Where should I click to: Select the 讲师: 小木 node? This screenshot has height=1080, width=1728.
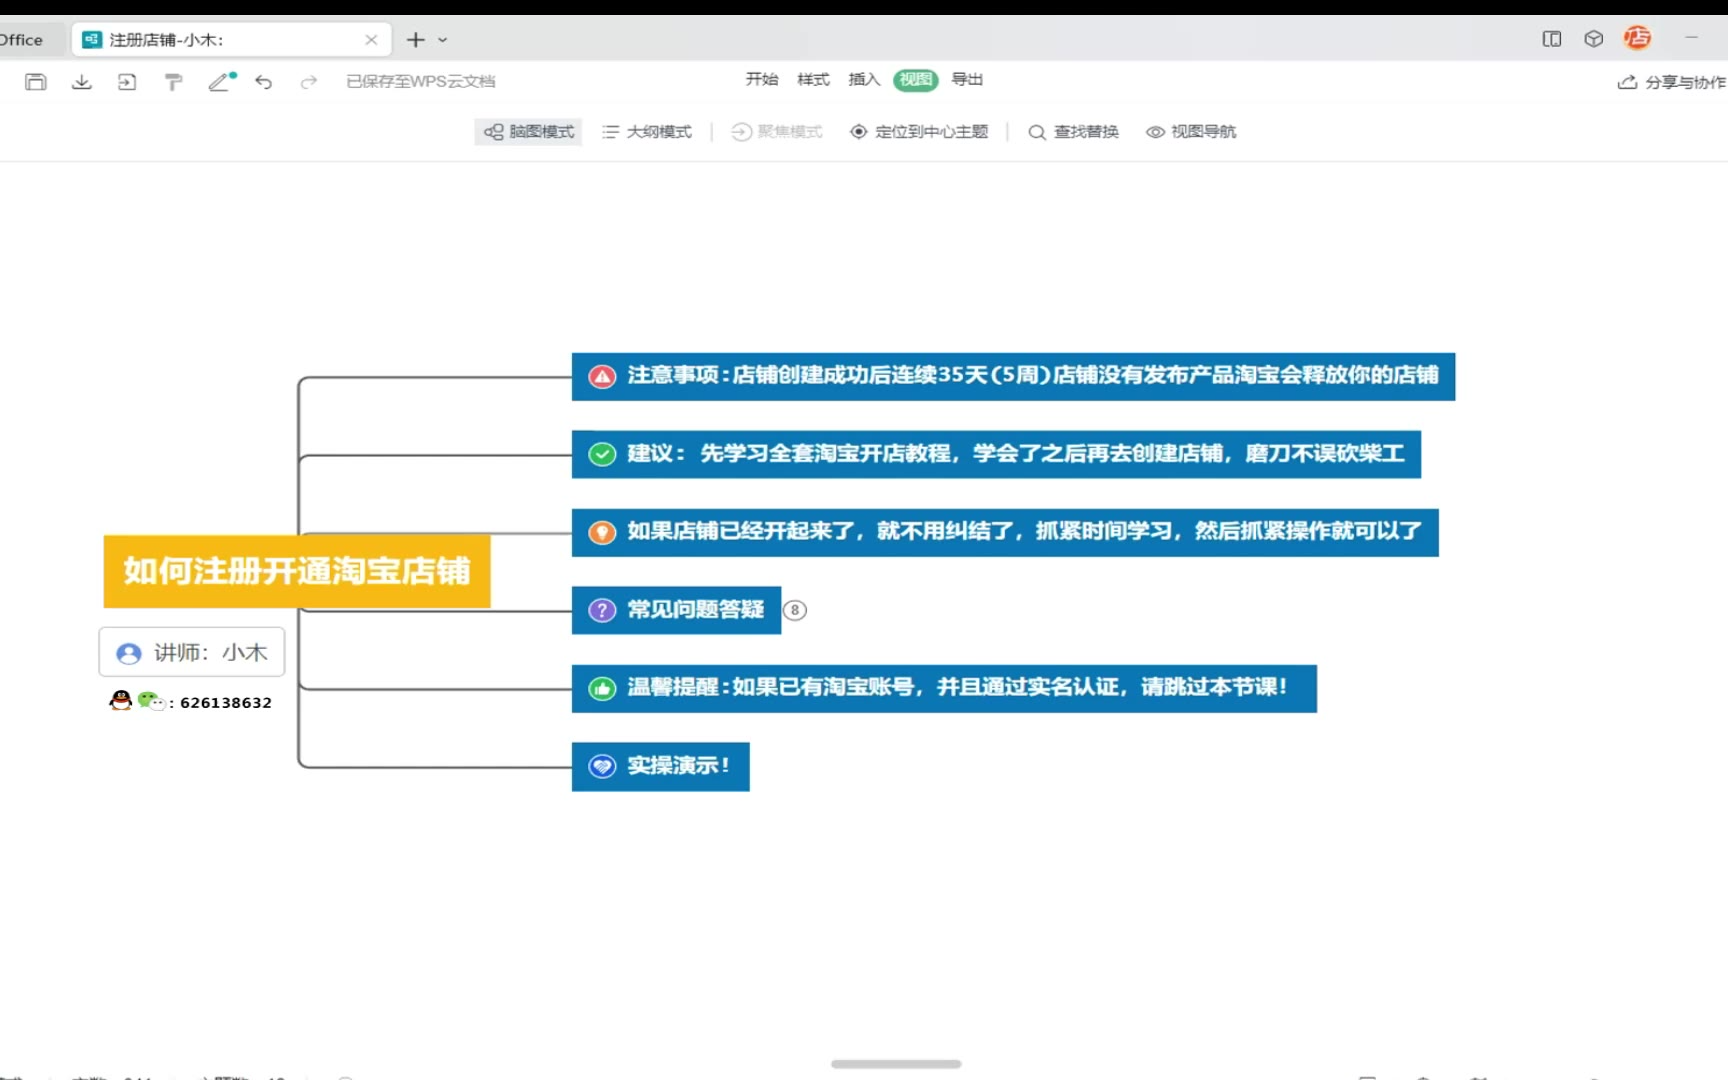click(192, 652)
